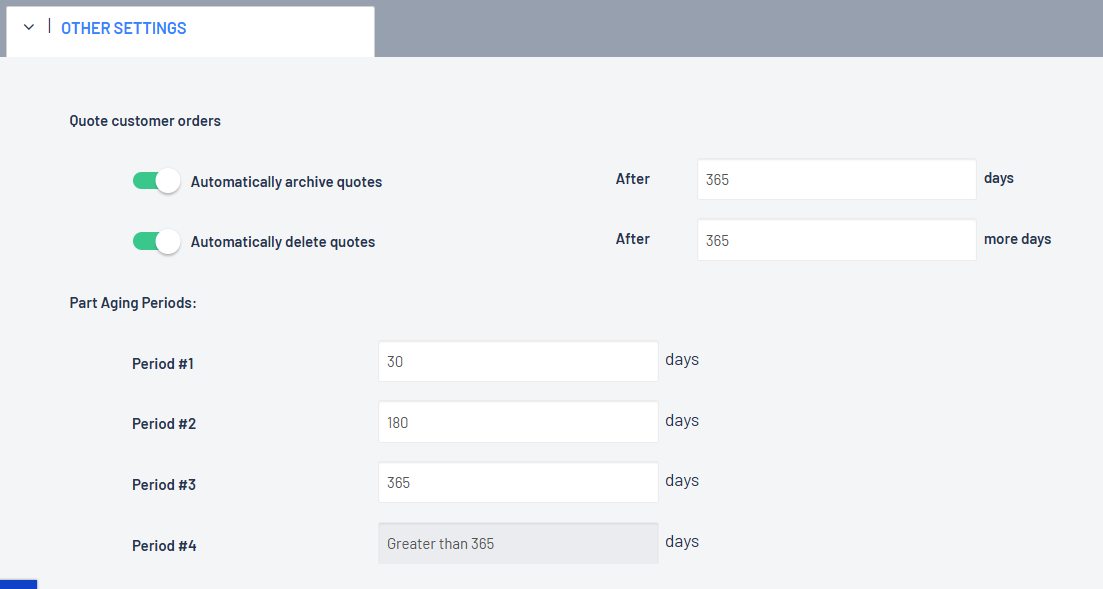
Task: Click the 'Part Aging Periods:' heading
Action: 133,302
